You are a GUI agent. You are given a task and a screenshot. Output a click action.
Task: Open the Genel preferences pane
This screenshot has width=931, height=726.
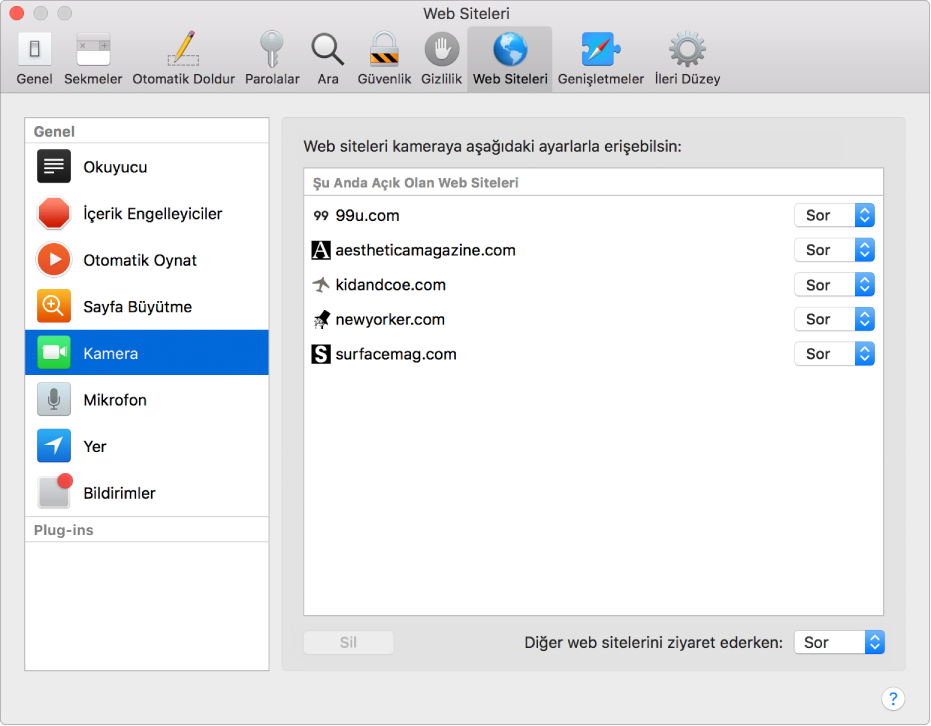(x=34, y=58)
